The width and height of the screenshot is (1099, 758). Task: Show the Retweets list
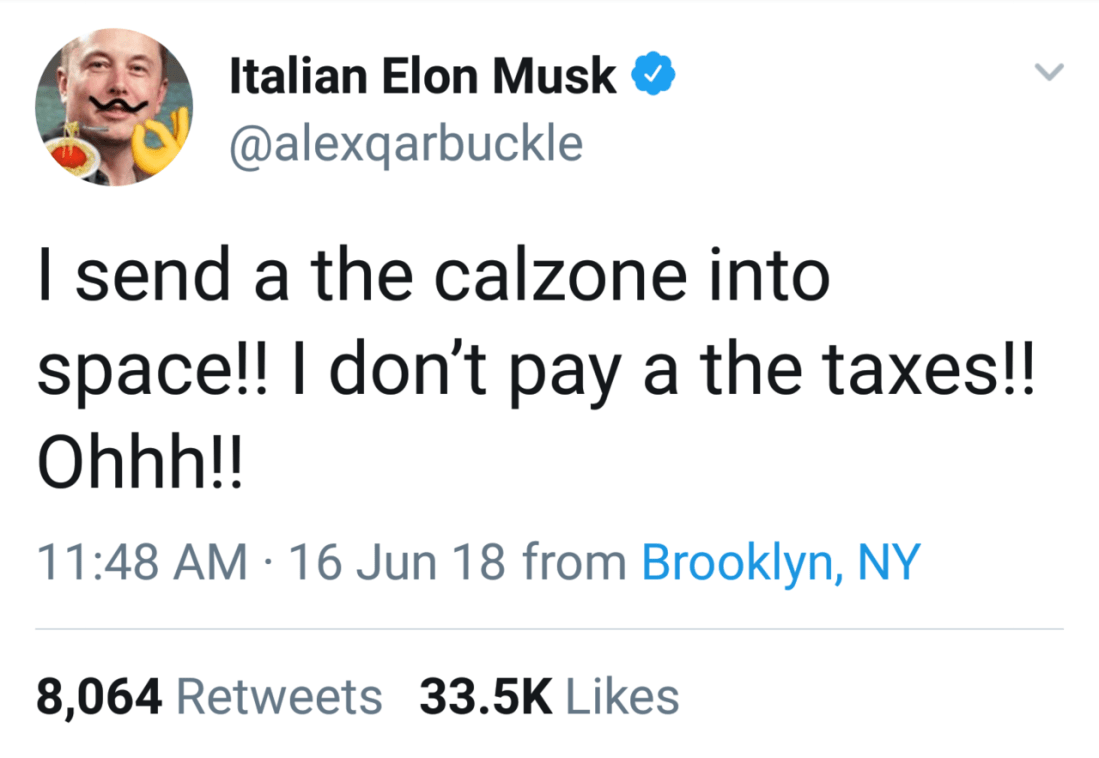click(279, 697)
